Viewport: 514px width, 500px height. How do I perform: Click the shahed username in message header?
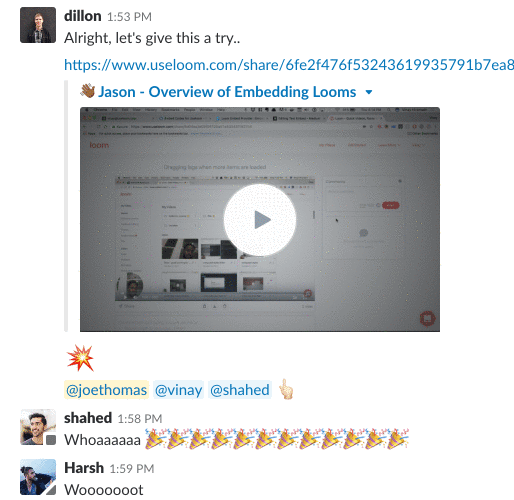pos(88,418)
